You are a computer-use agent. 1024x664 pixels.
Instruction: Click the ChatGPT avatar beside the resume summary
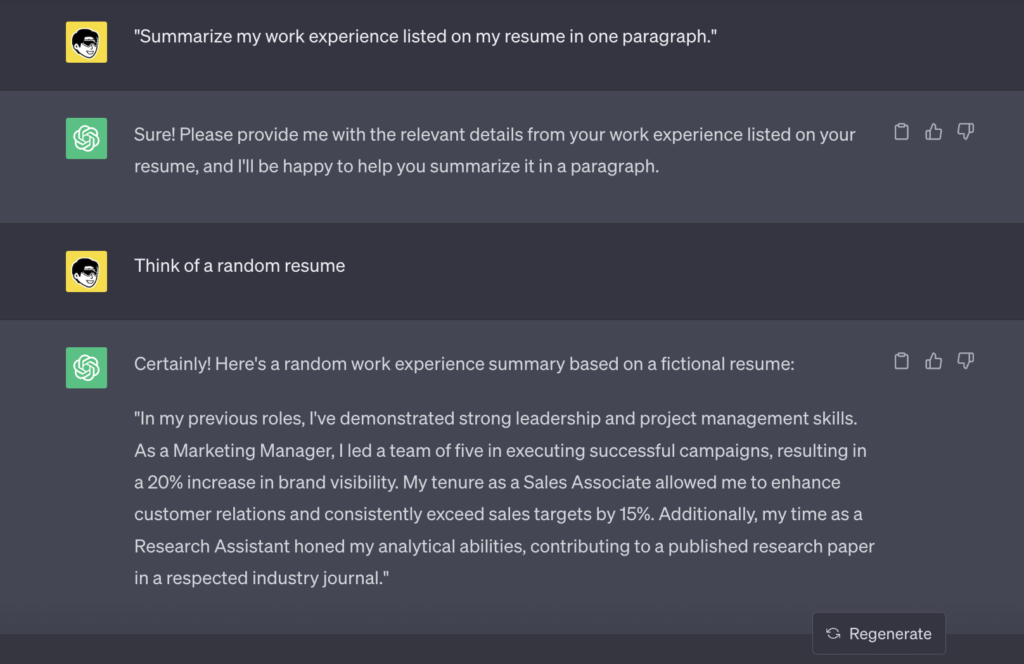[x=86, y=367]
